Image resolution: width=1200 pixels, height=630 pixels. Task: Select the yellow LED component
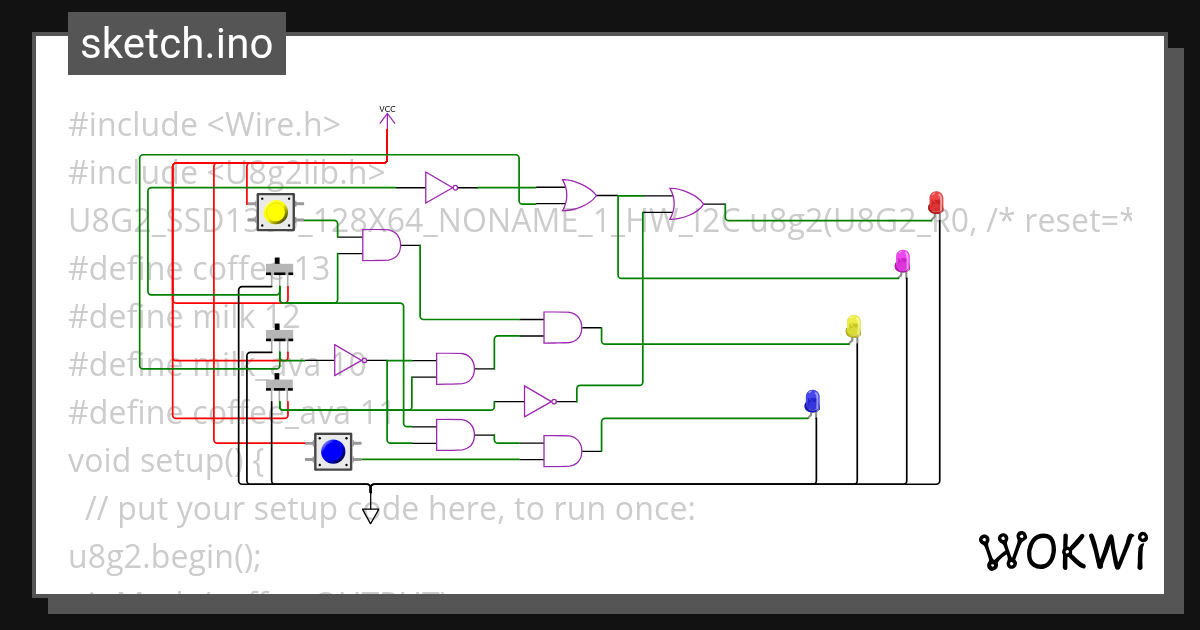coord(853,326)
